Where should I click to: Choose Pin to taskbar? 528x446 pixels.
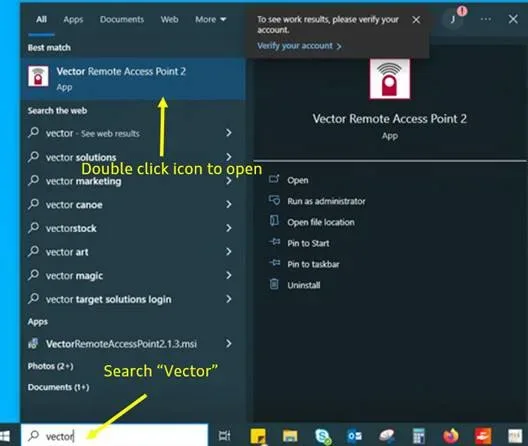point(313,264)
